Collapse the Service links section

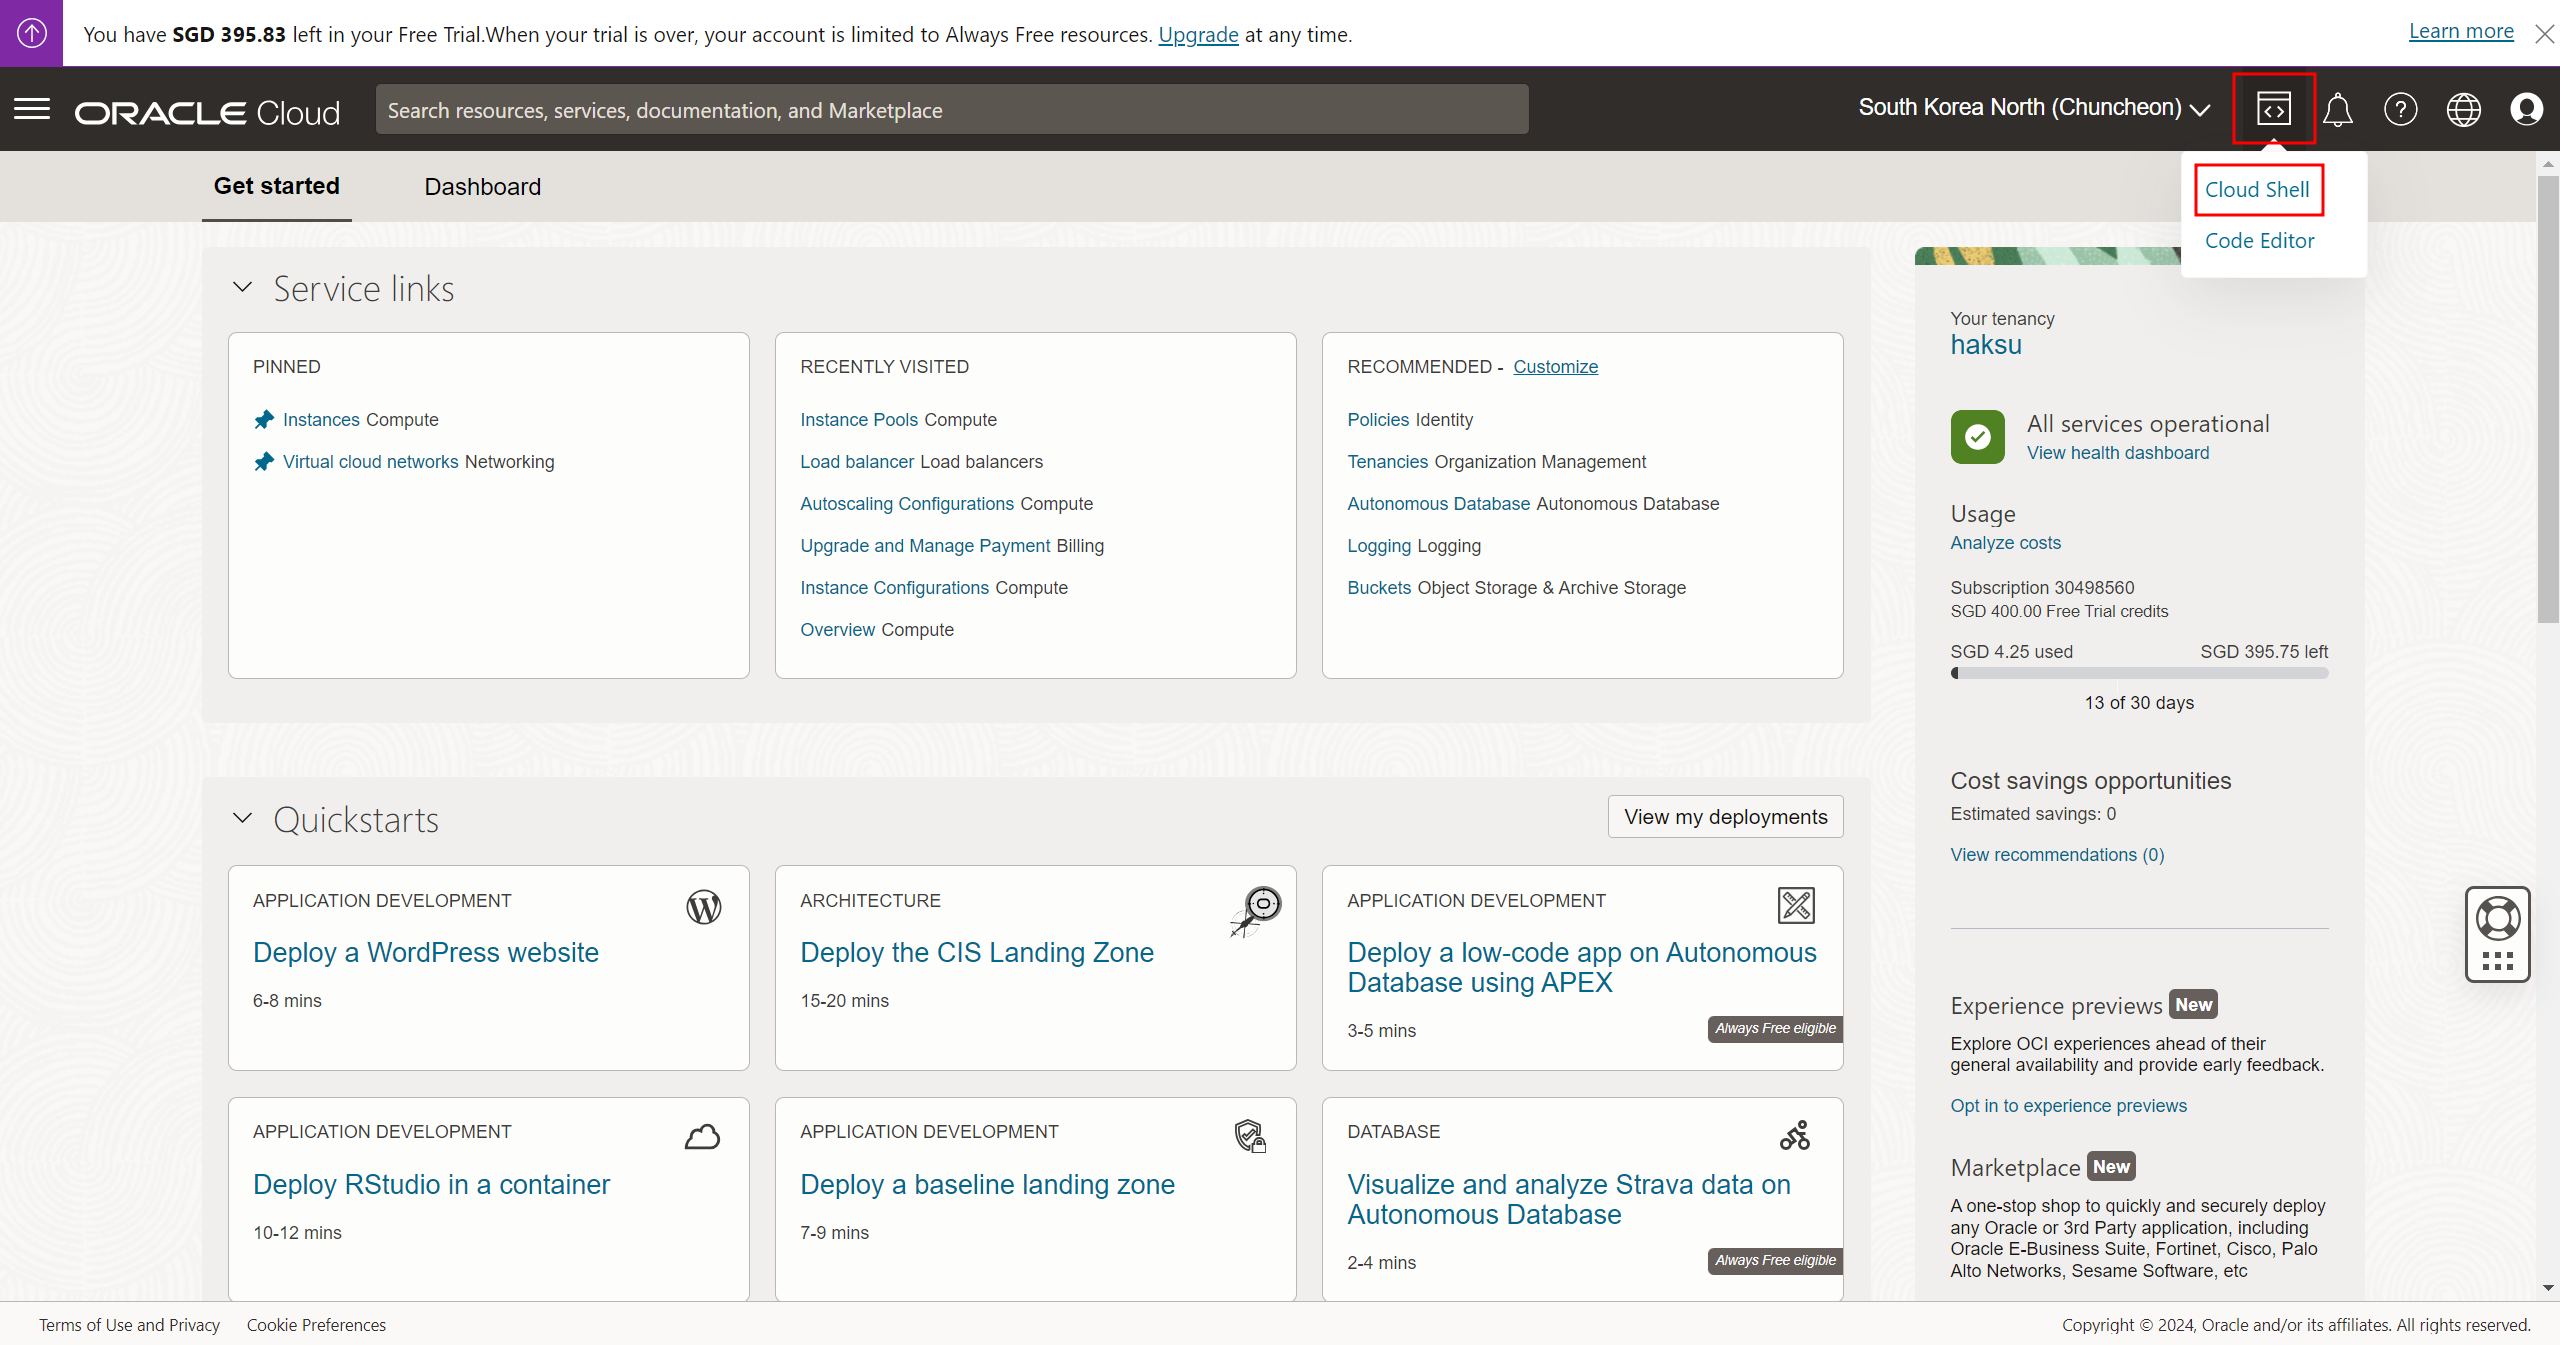(x=242, y=288)
